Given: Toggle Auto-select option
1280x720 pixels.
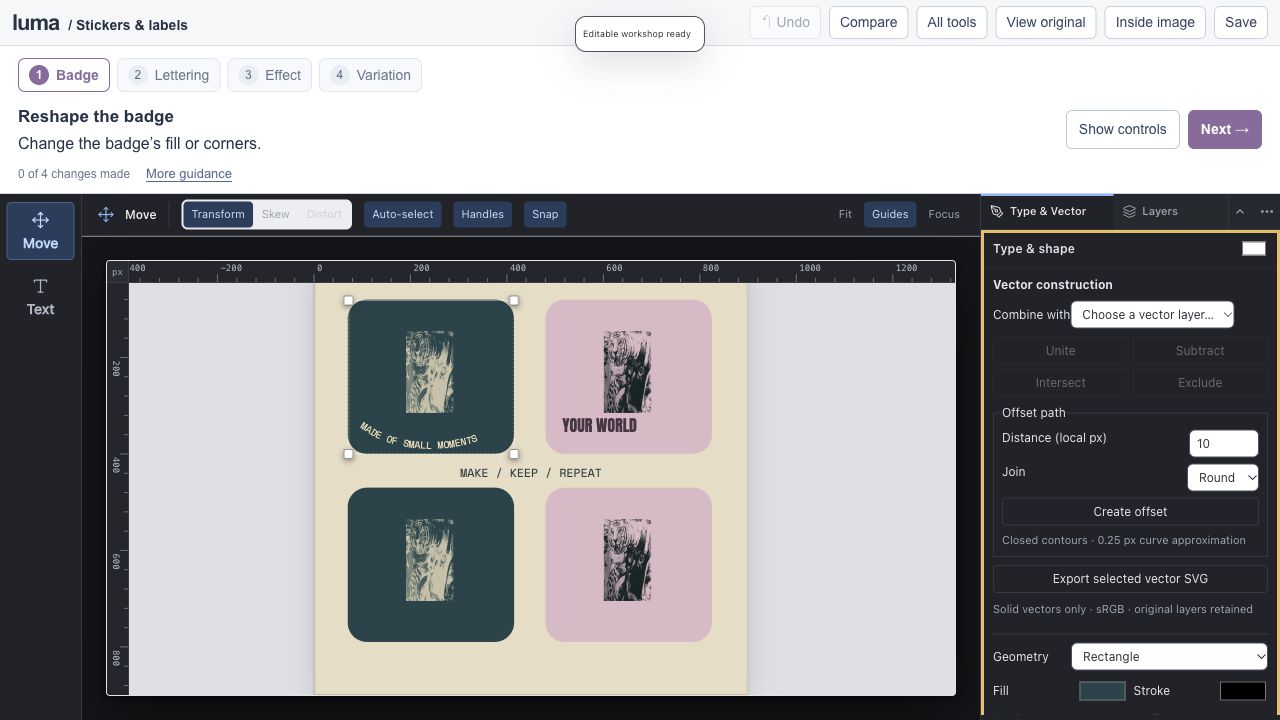Looking at the screenshot, I should click(x=403, y=214).
